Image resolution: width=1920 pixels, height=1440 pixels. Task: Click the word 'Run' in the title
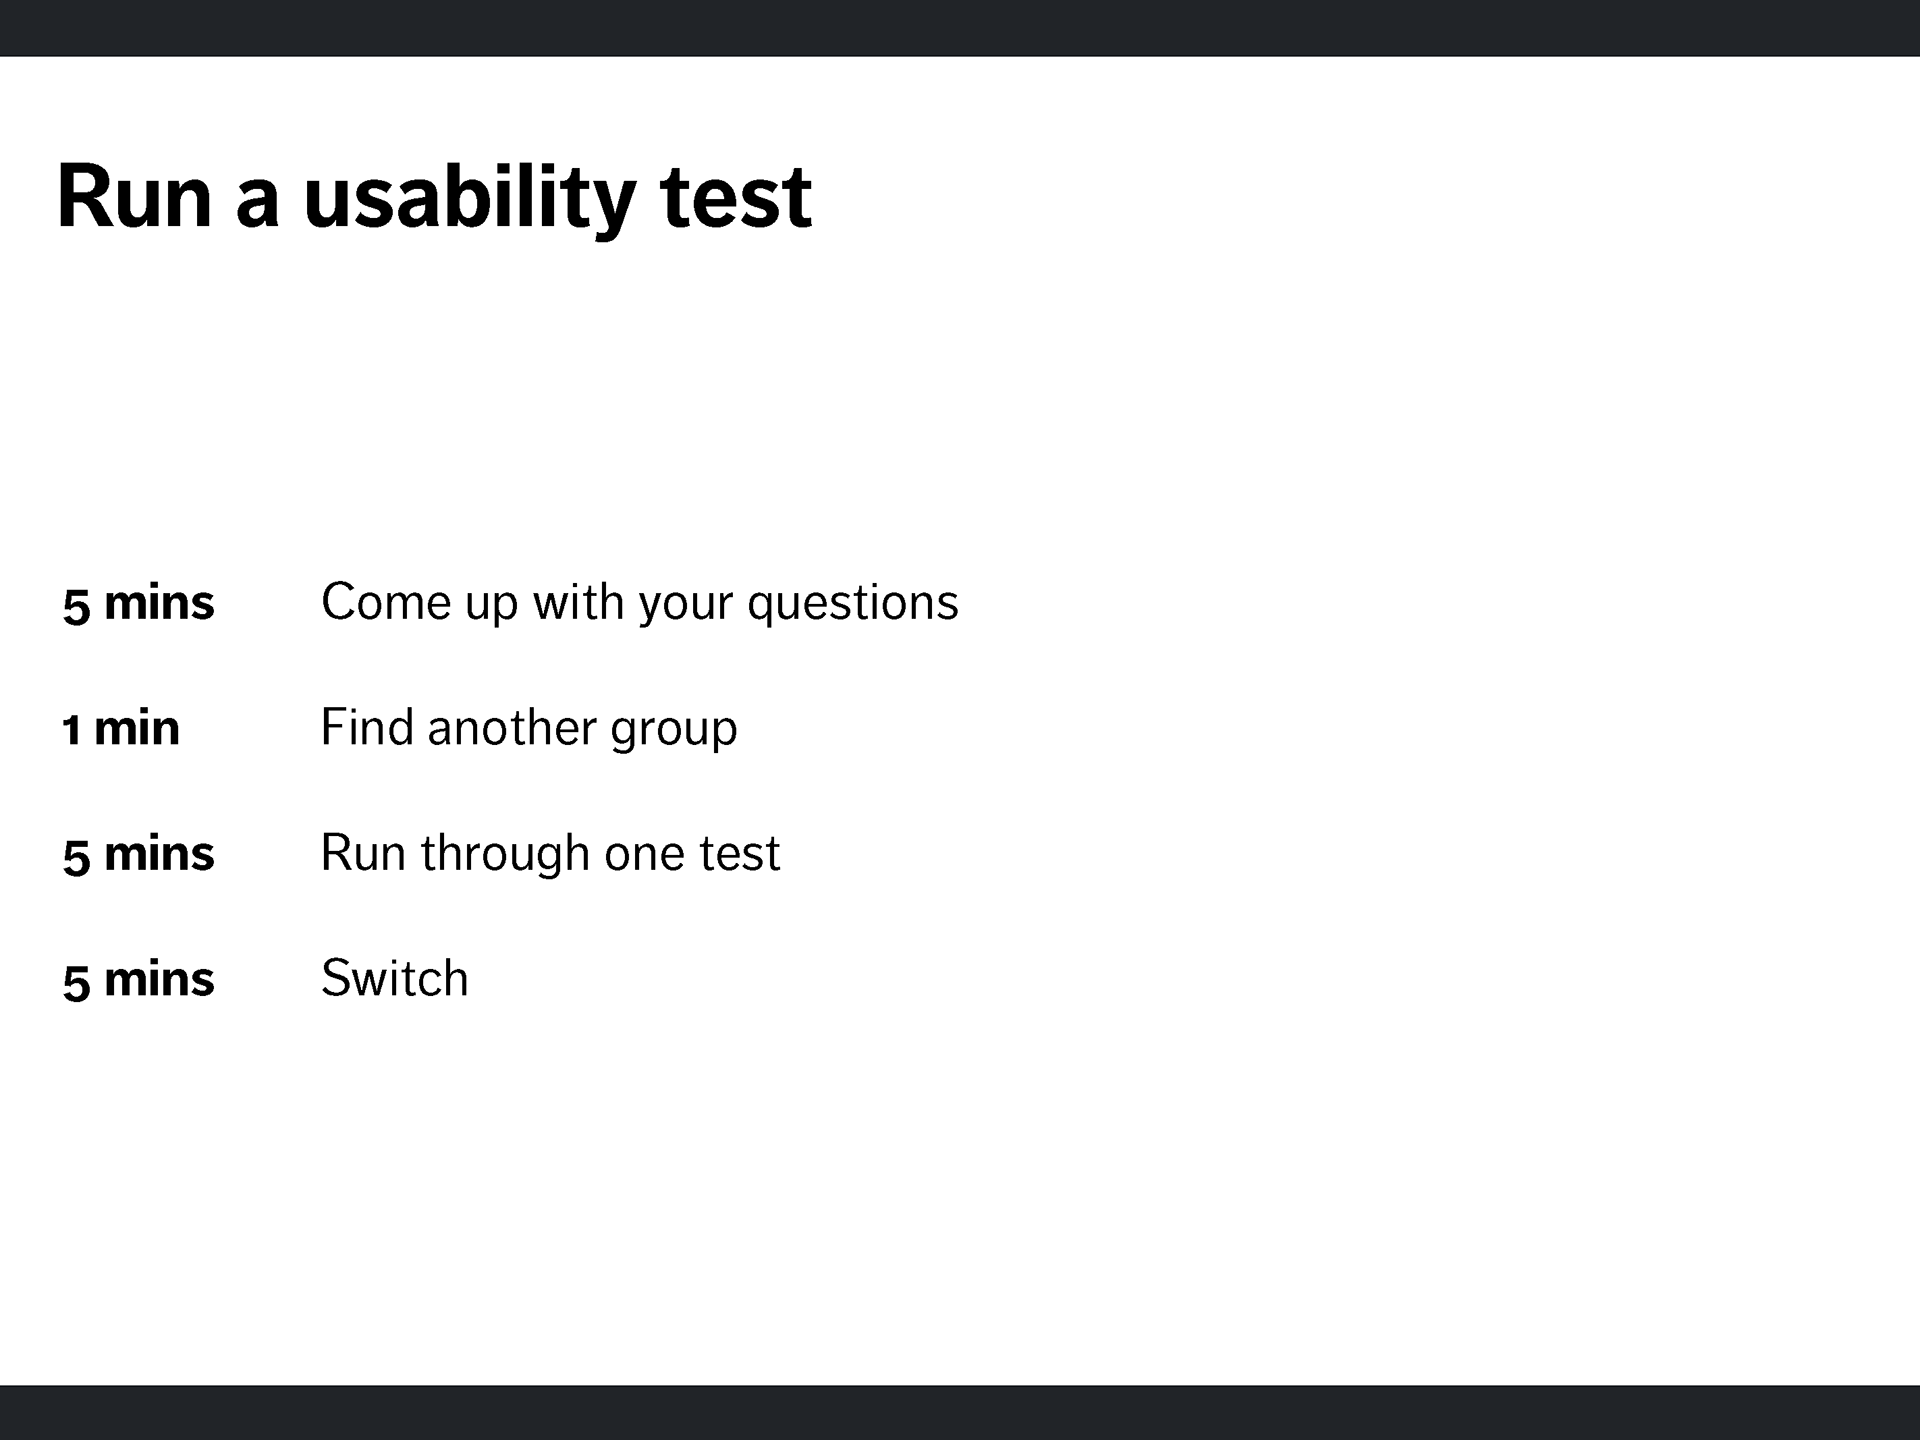[x=135, y=196]
